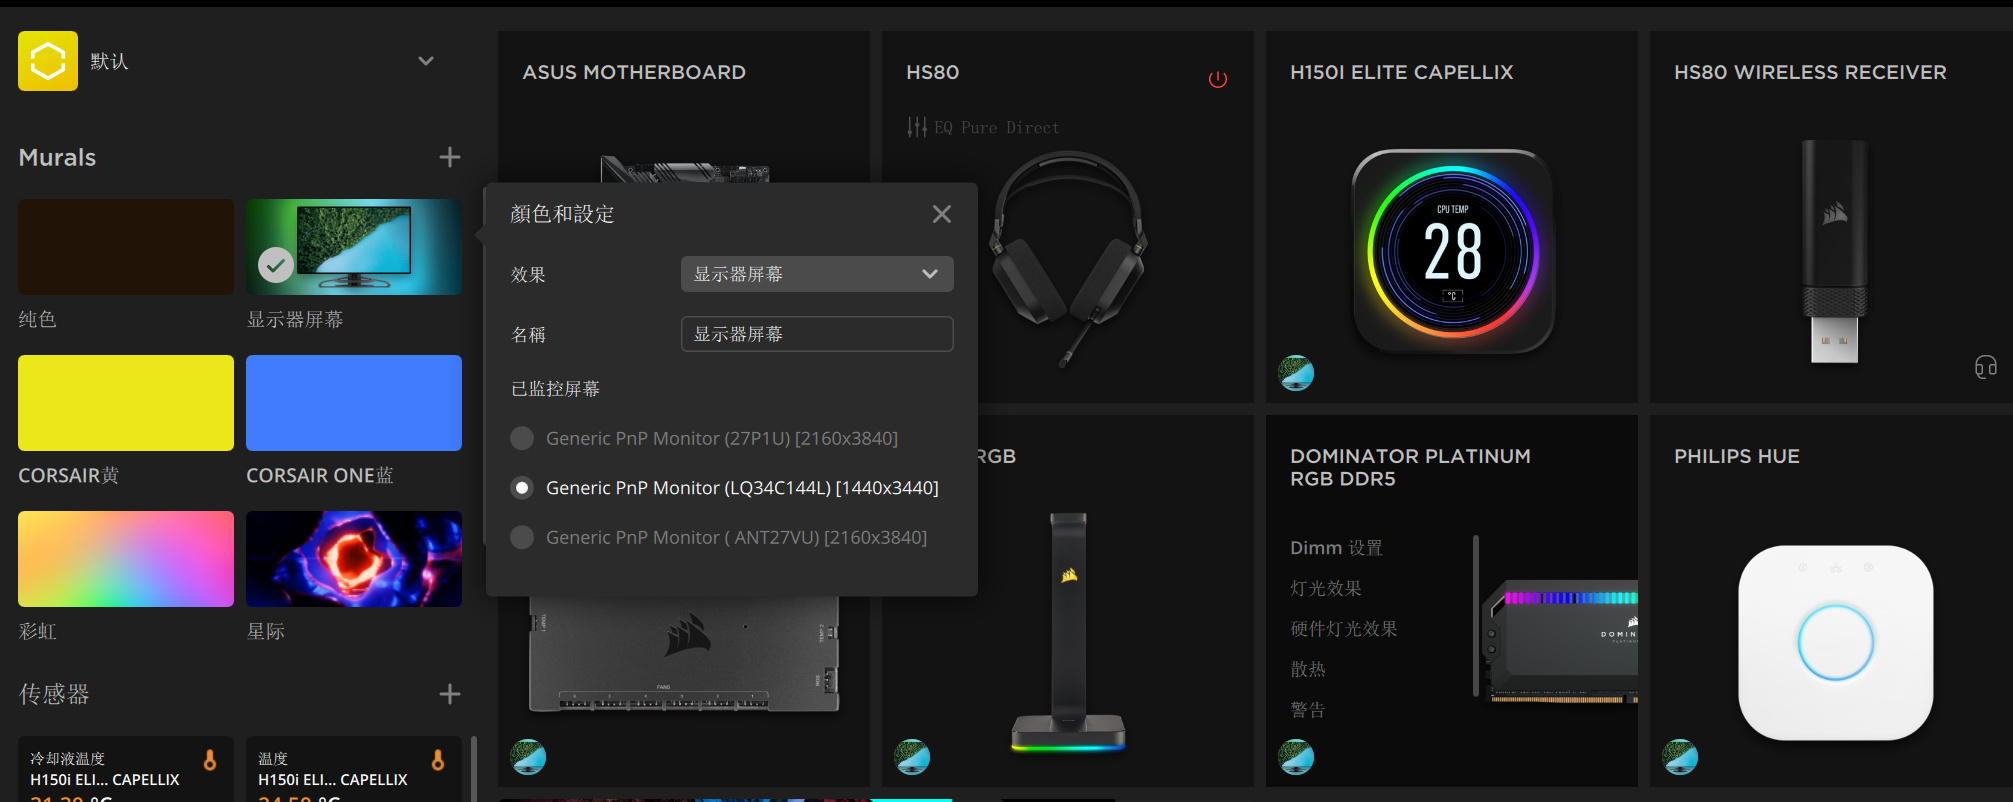Click the Philips Hue bridge image
The image size is (2013, 802).
point(1836,643)
